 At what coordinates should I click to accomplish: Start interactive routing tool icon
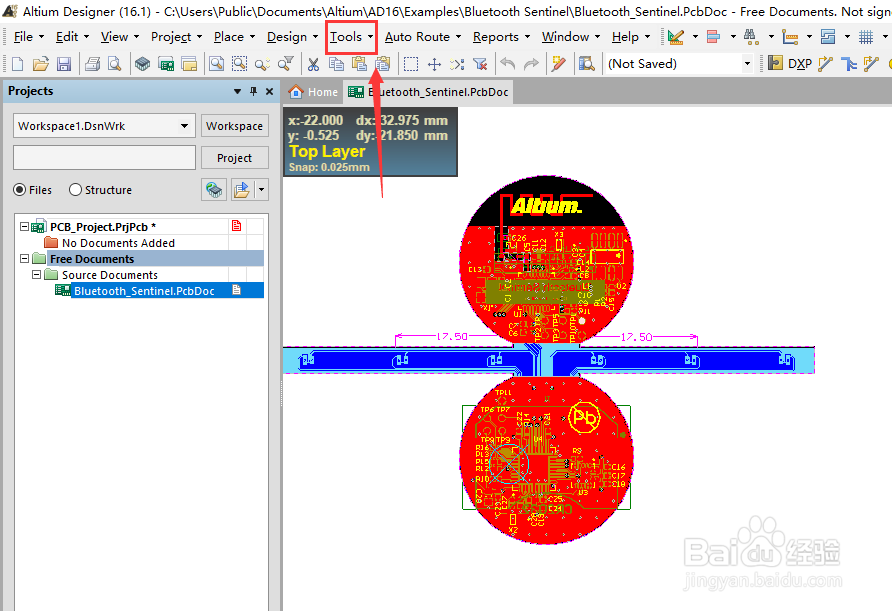[825, 64]
